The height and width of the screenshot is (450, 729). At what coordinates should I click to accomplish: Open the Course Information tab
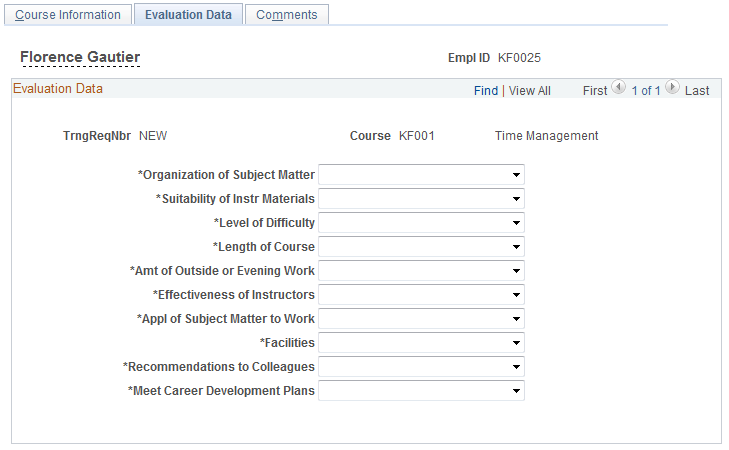68,14
